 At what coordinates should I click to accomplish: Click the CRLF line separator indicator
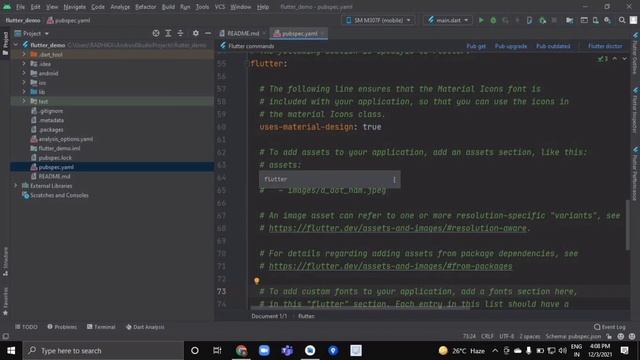pos(487,336)
